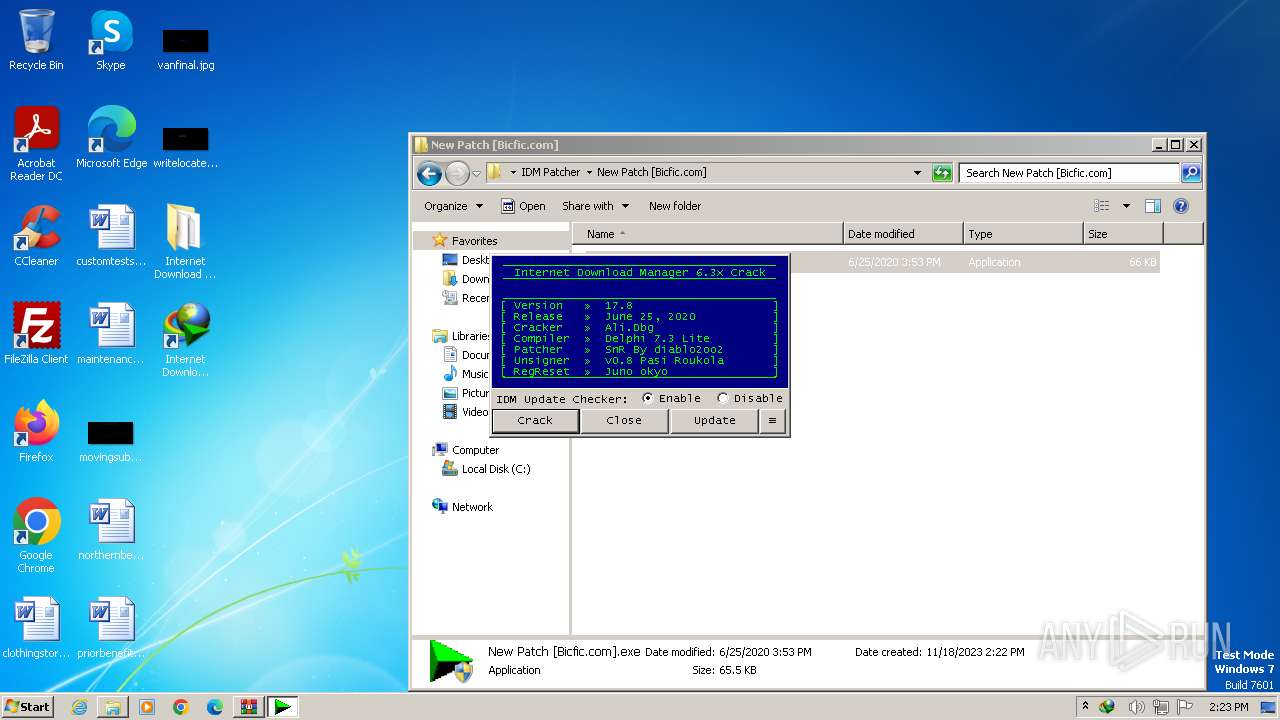The width and height of the screenshot is (1280, 720).
Task: Click Chrome icon in taskbar
Action: pyautogui.click(x=181, y=707)
